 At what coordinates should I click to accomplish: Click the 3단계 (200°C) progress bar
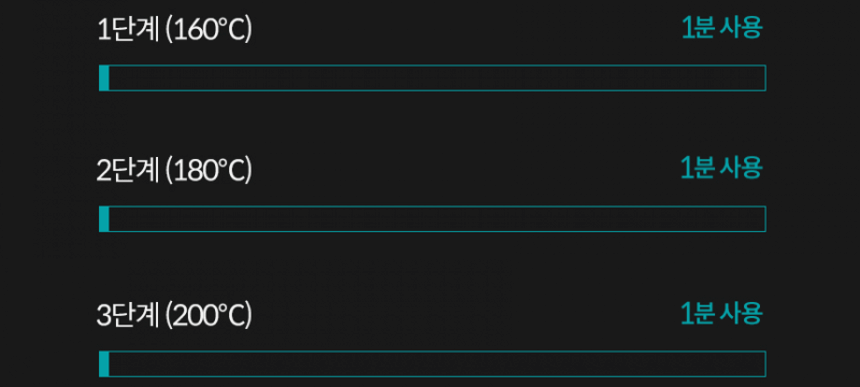[x=432, y=363]
